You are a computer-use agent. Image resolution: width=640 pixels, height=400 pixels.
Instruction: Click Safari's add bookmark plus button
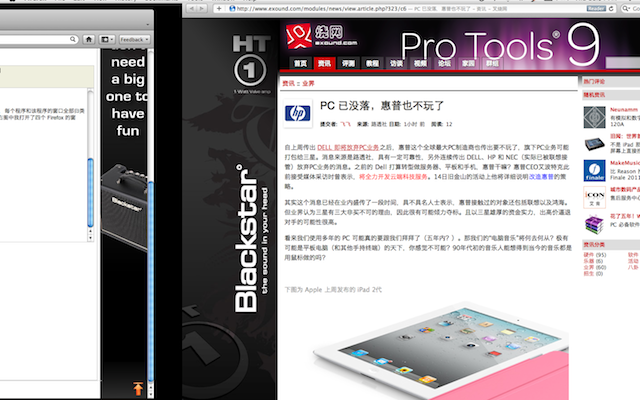pyautogui.click(x=219, y=9)
